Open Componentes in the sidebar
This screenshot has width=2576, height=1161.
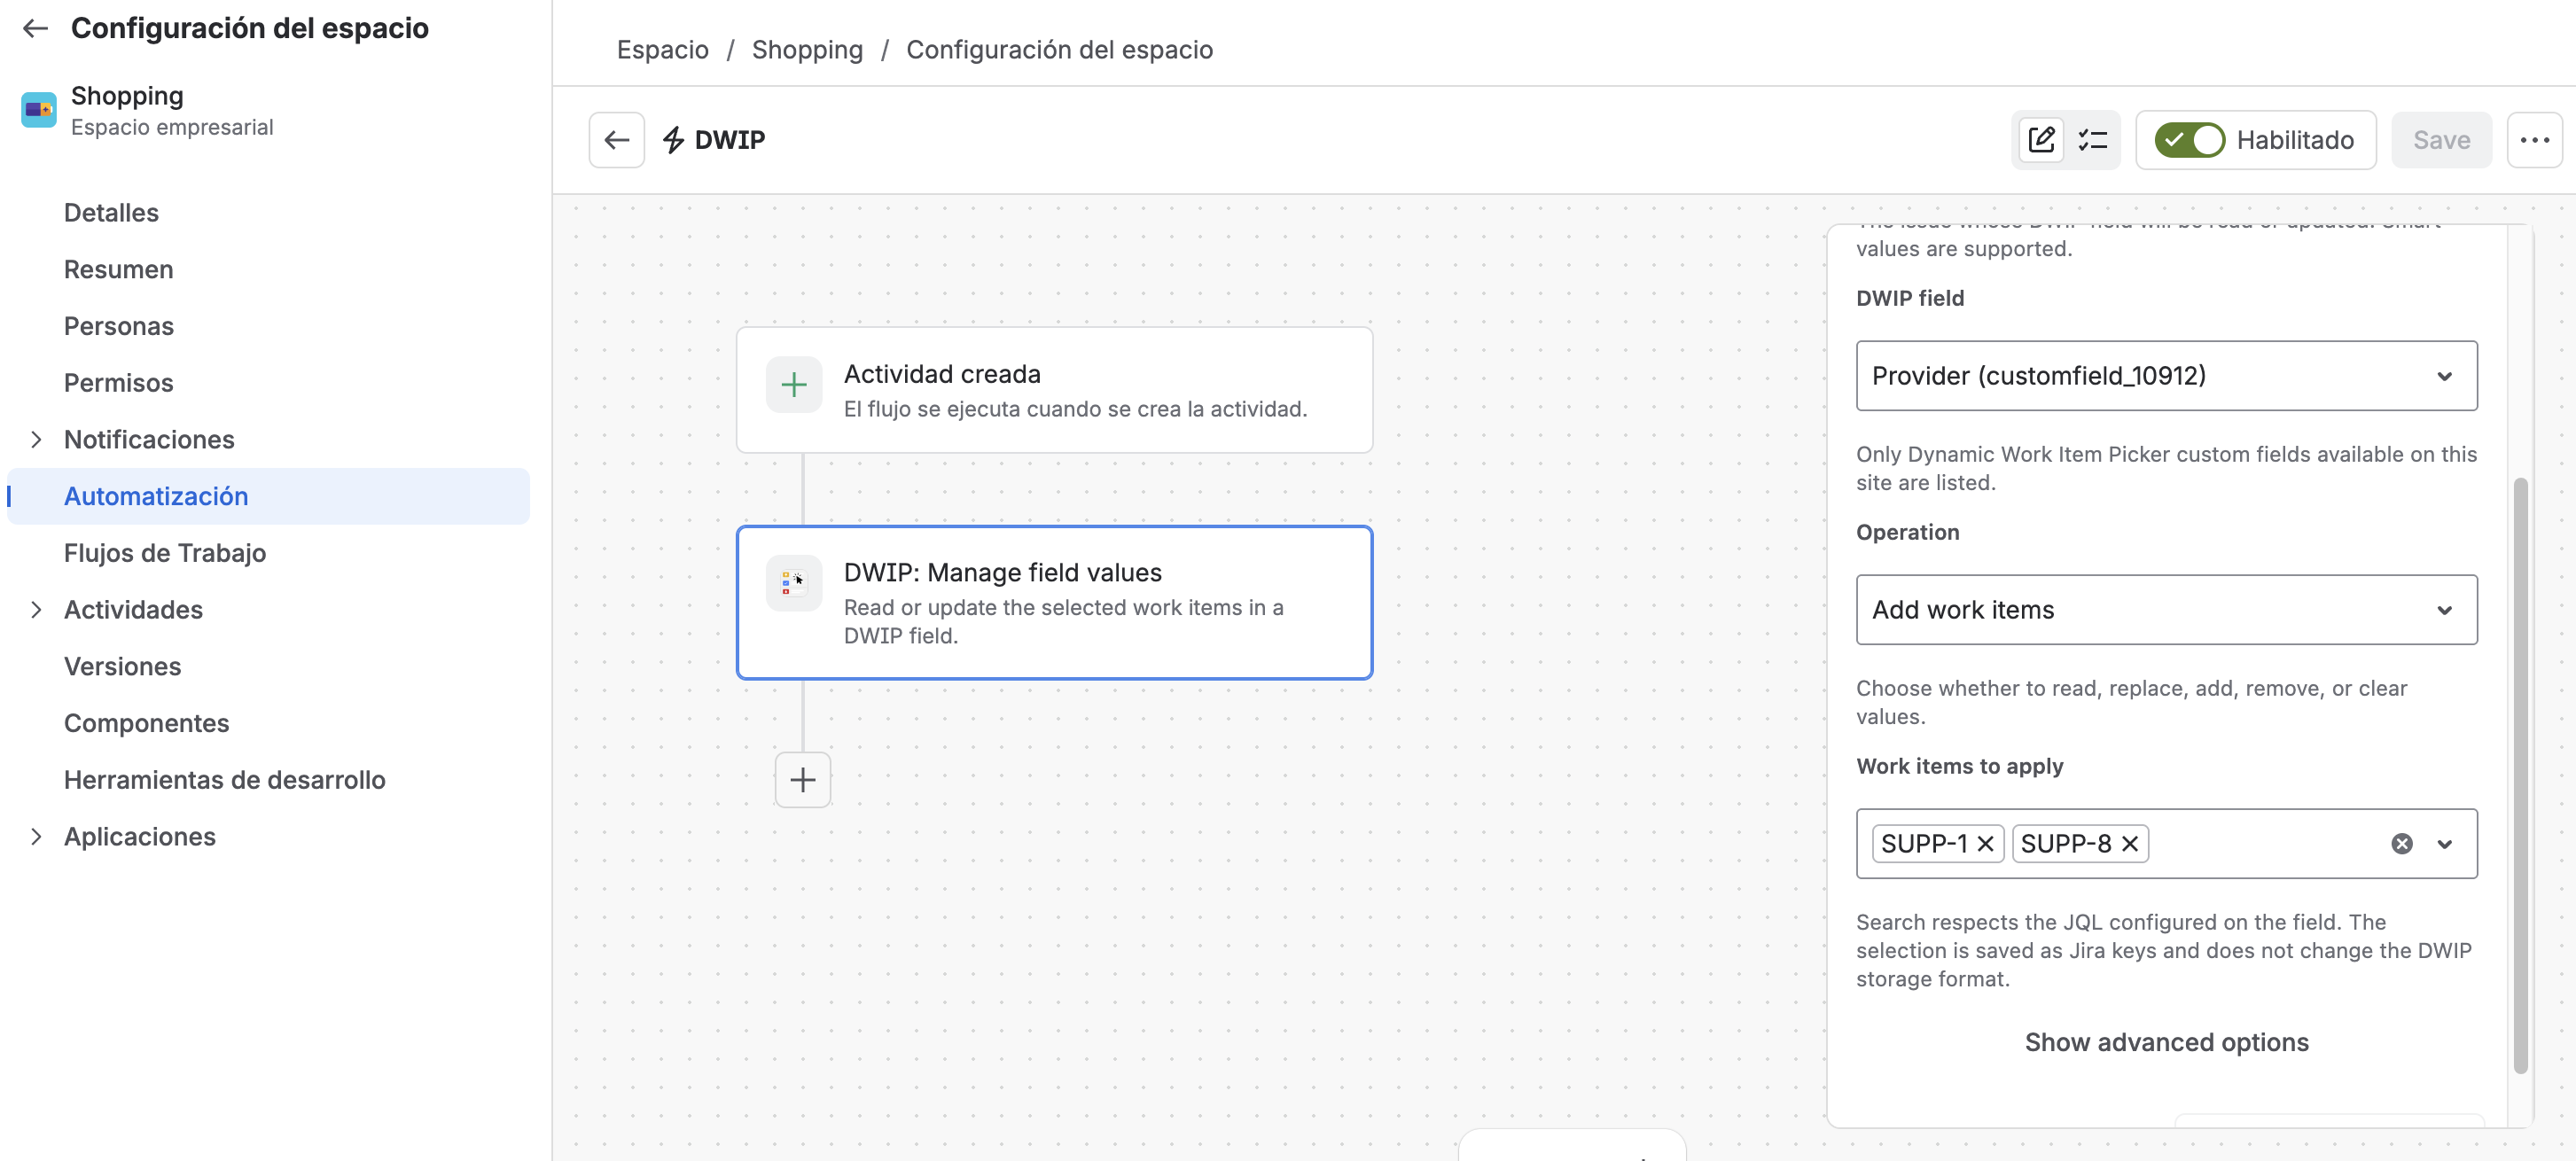click(x=146, y=723)
